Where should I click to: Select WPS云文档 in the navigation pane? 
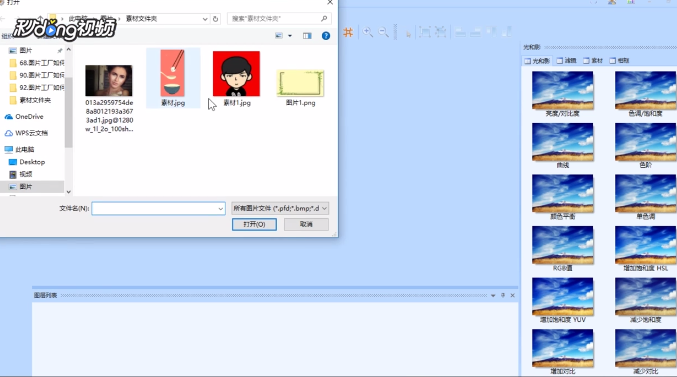(26, 133)
